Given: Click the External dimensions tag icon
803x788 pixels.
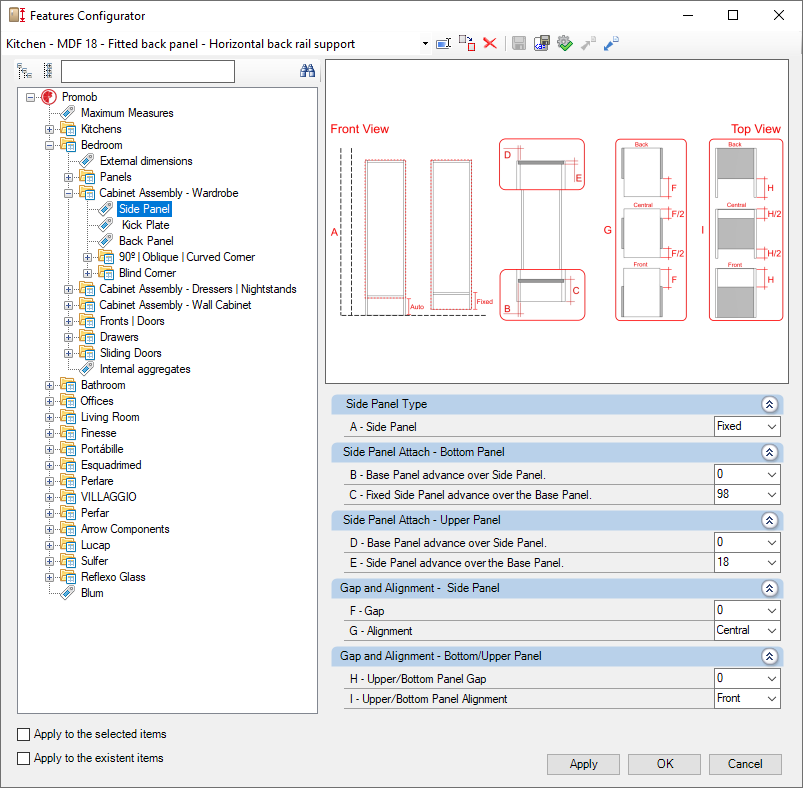Looking at the screenshot, I should coord(87,161).
